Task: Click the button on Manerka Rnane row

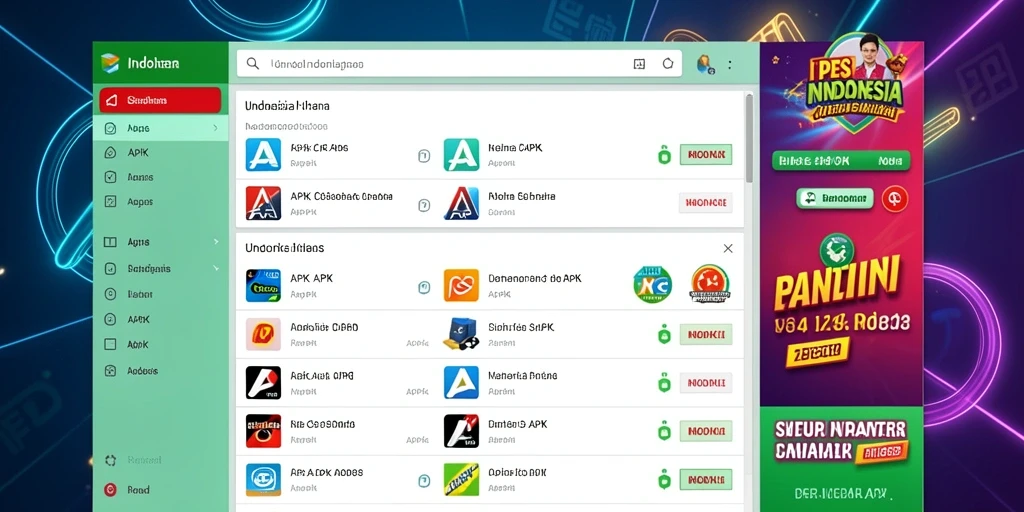Action: pos(706,383)
